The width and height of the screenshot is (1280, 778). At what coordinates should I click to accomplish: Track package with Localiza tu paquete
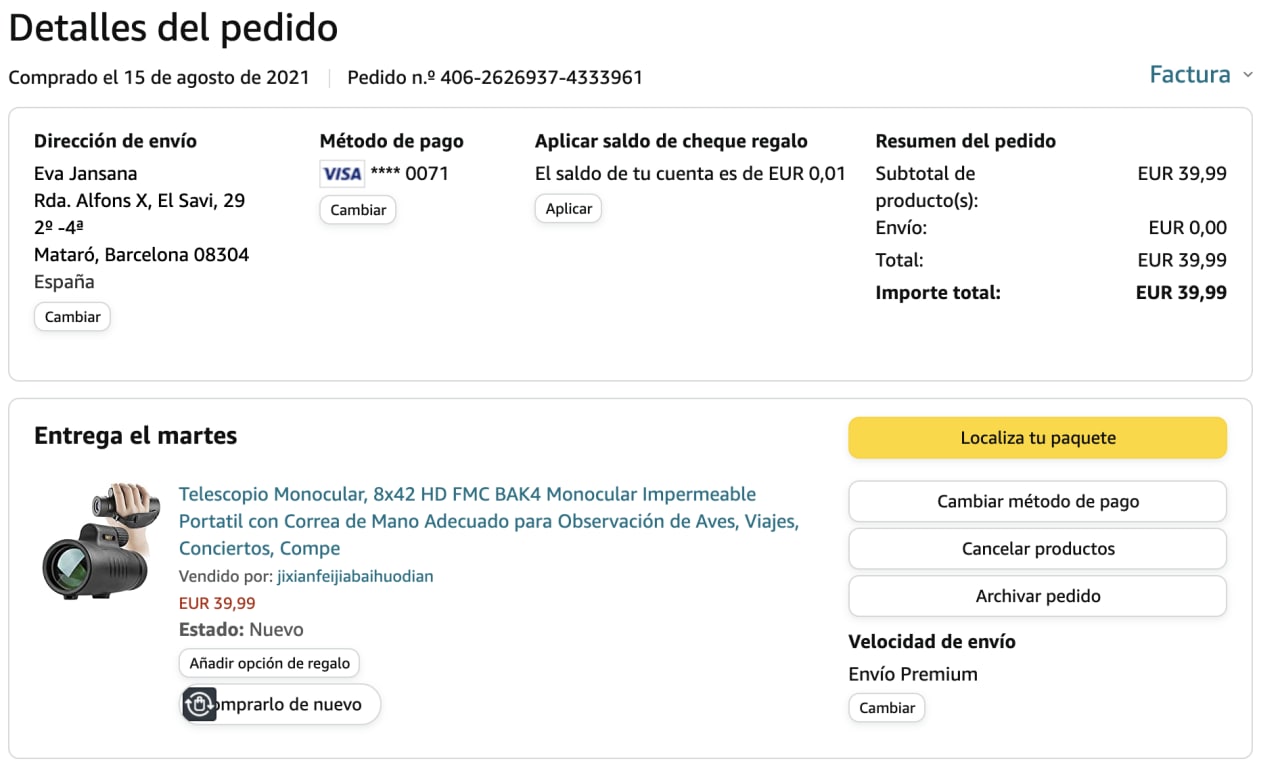[x=1037, y=438]
